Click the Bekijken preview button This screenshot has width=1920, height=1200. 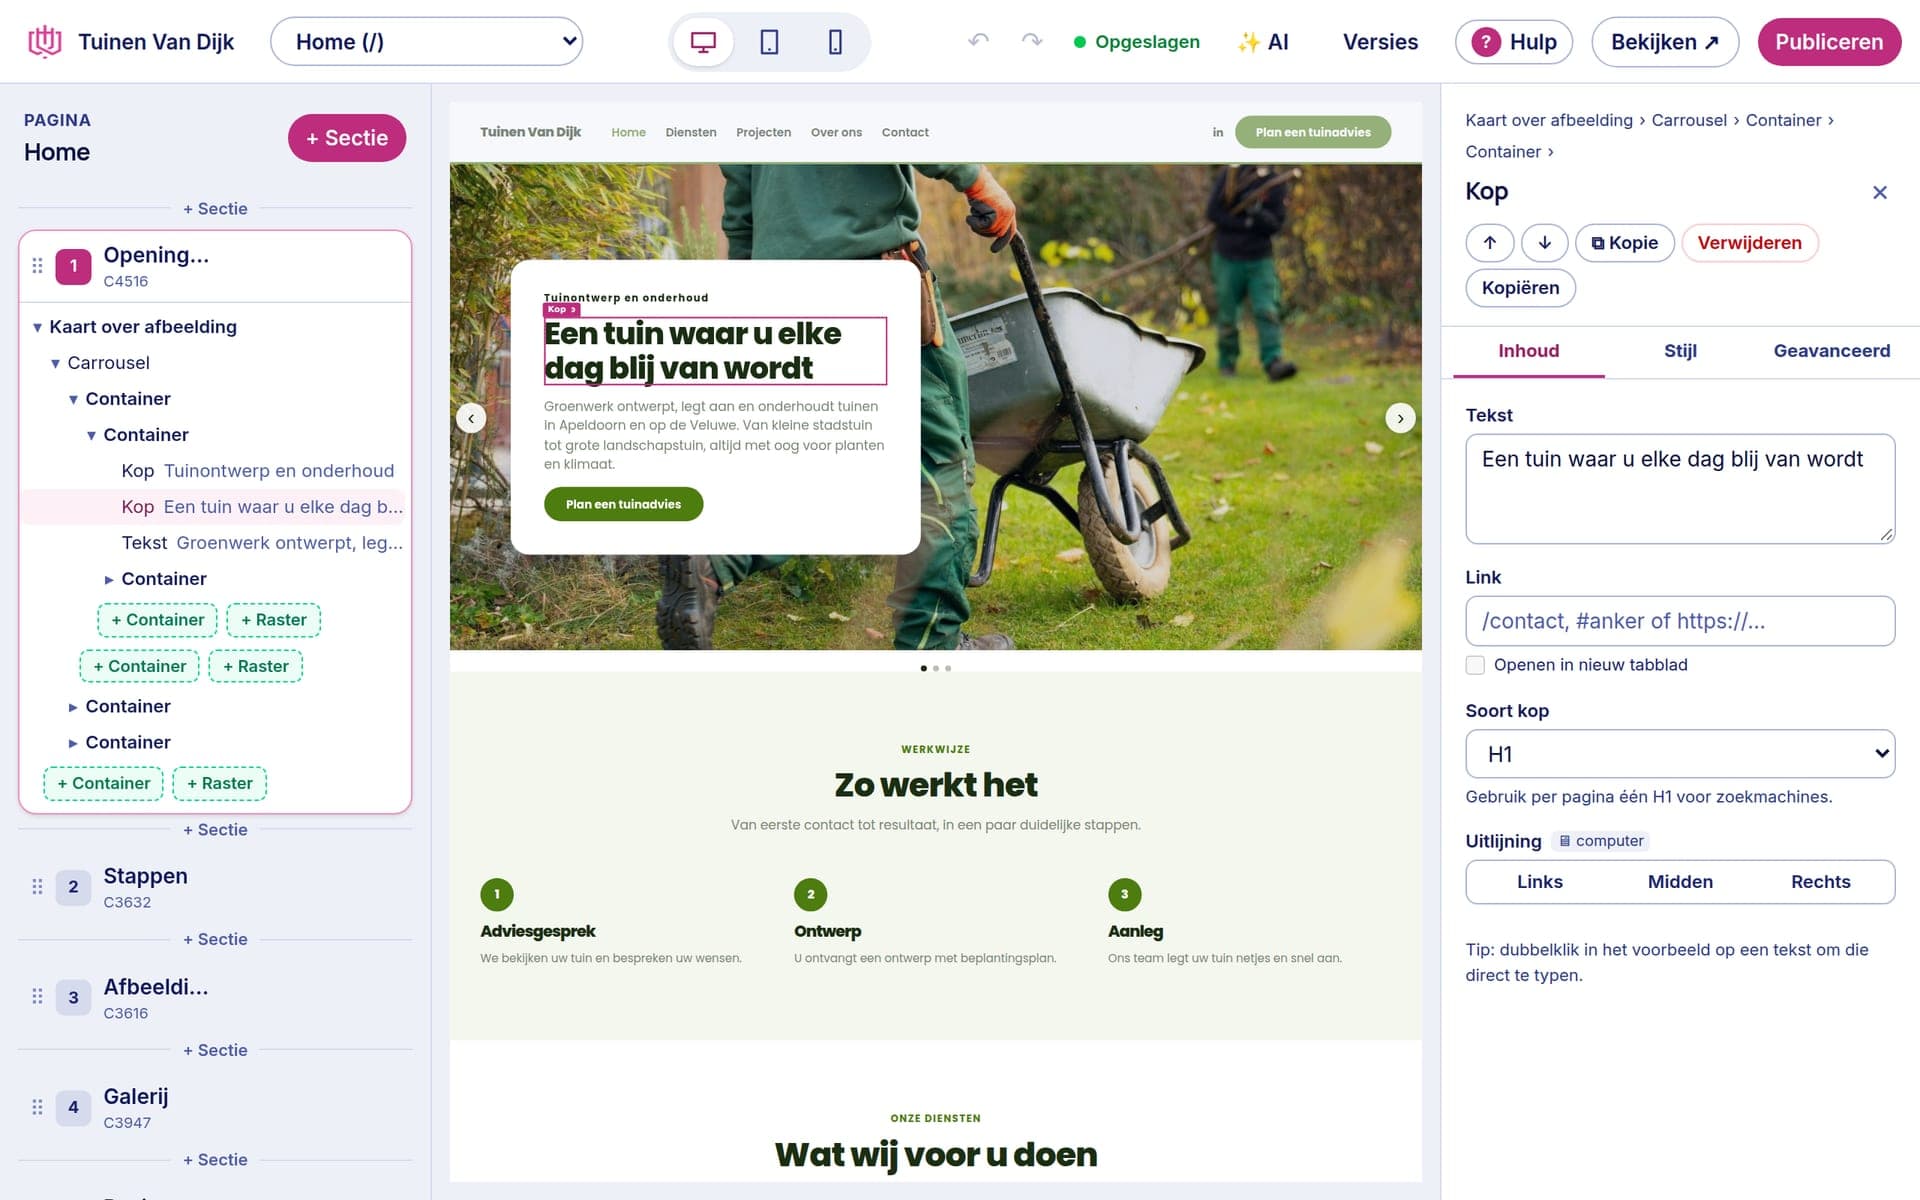(1665, 42)
